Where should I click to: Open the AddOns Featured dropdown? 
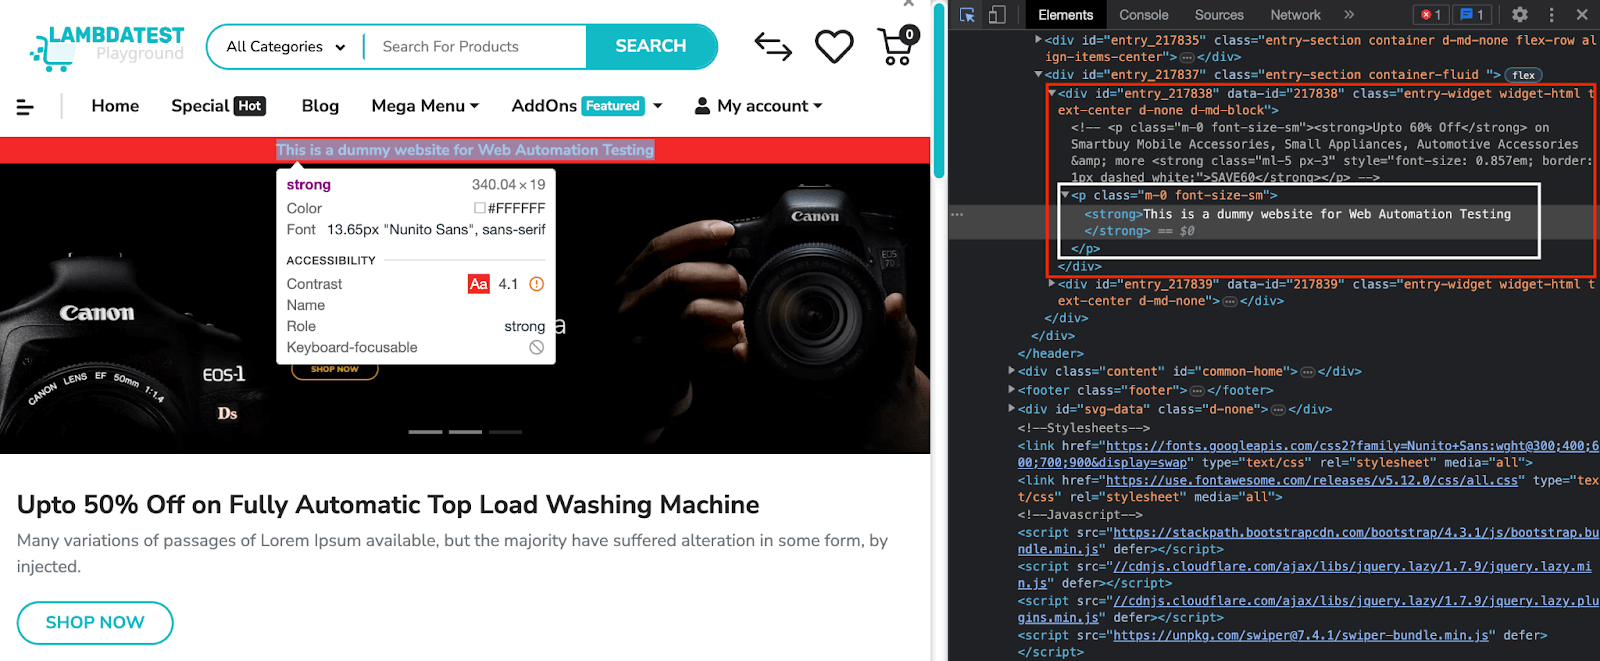pyautogui.click(x=587, y=106)
